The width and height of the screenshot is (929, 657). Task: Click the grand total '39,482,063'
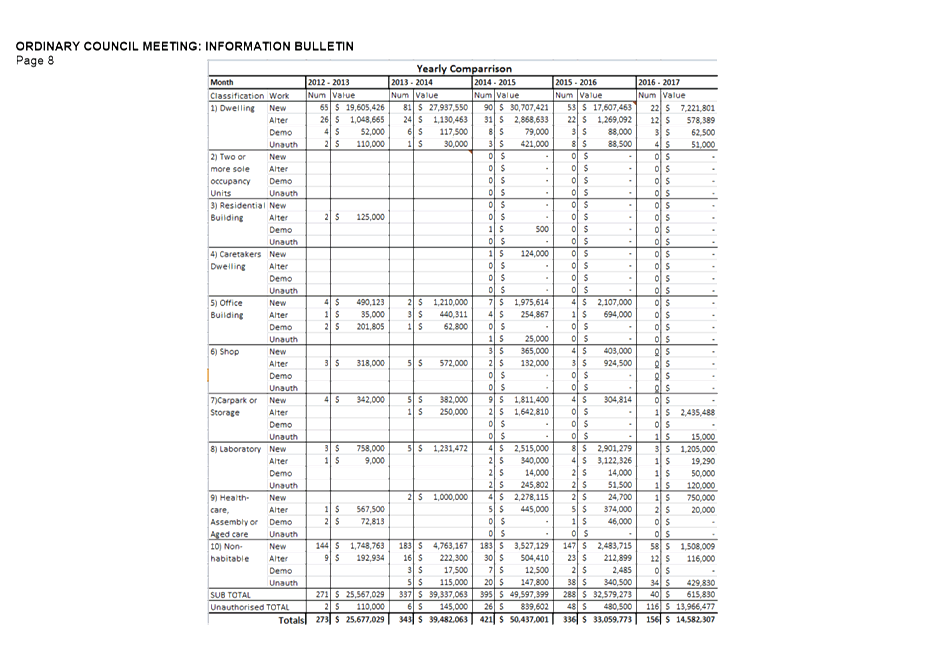pyautogui.click(x=449, y=620)
